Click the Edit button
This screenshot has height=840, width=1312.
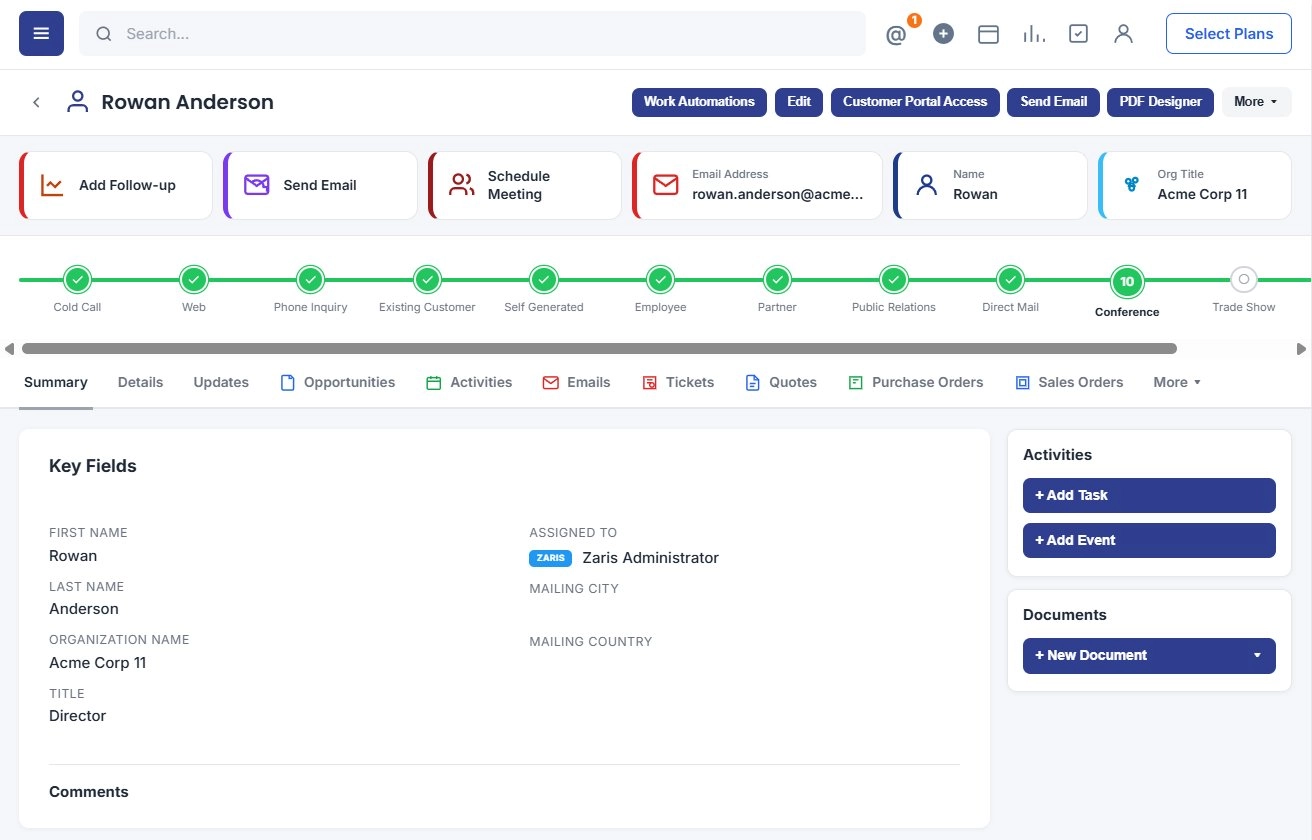pos(799,102)
